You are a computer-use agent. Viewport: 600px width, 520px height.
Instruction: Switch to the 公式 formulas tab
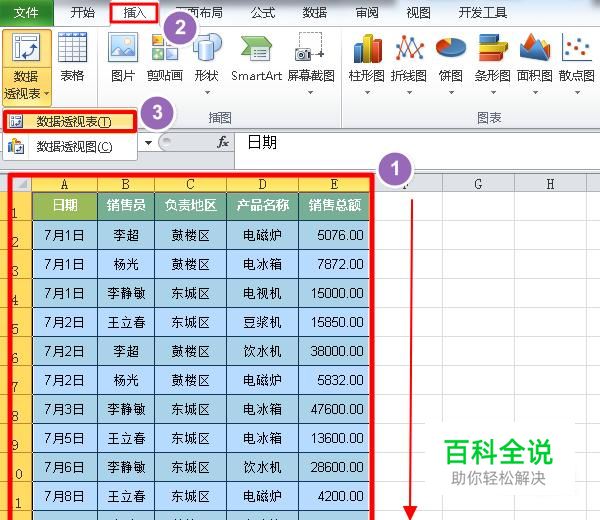(263, 13)
